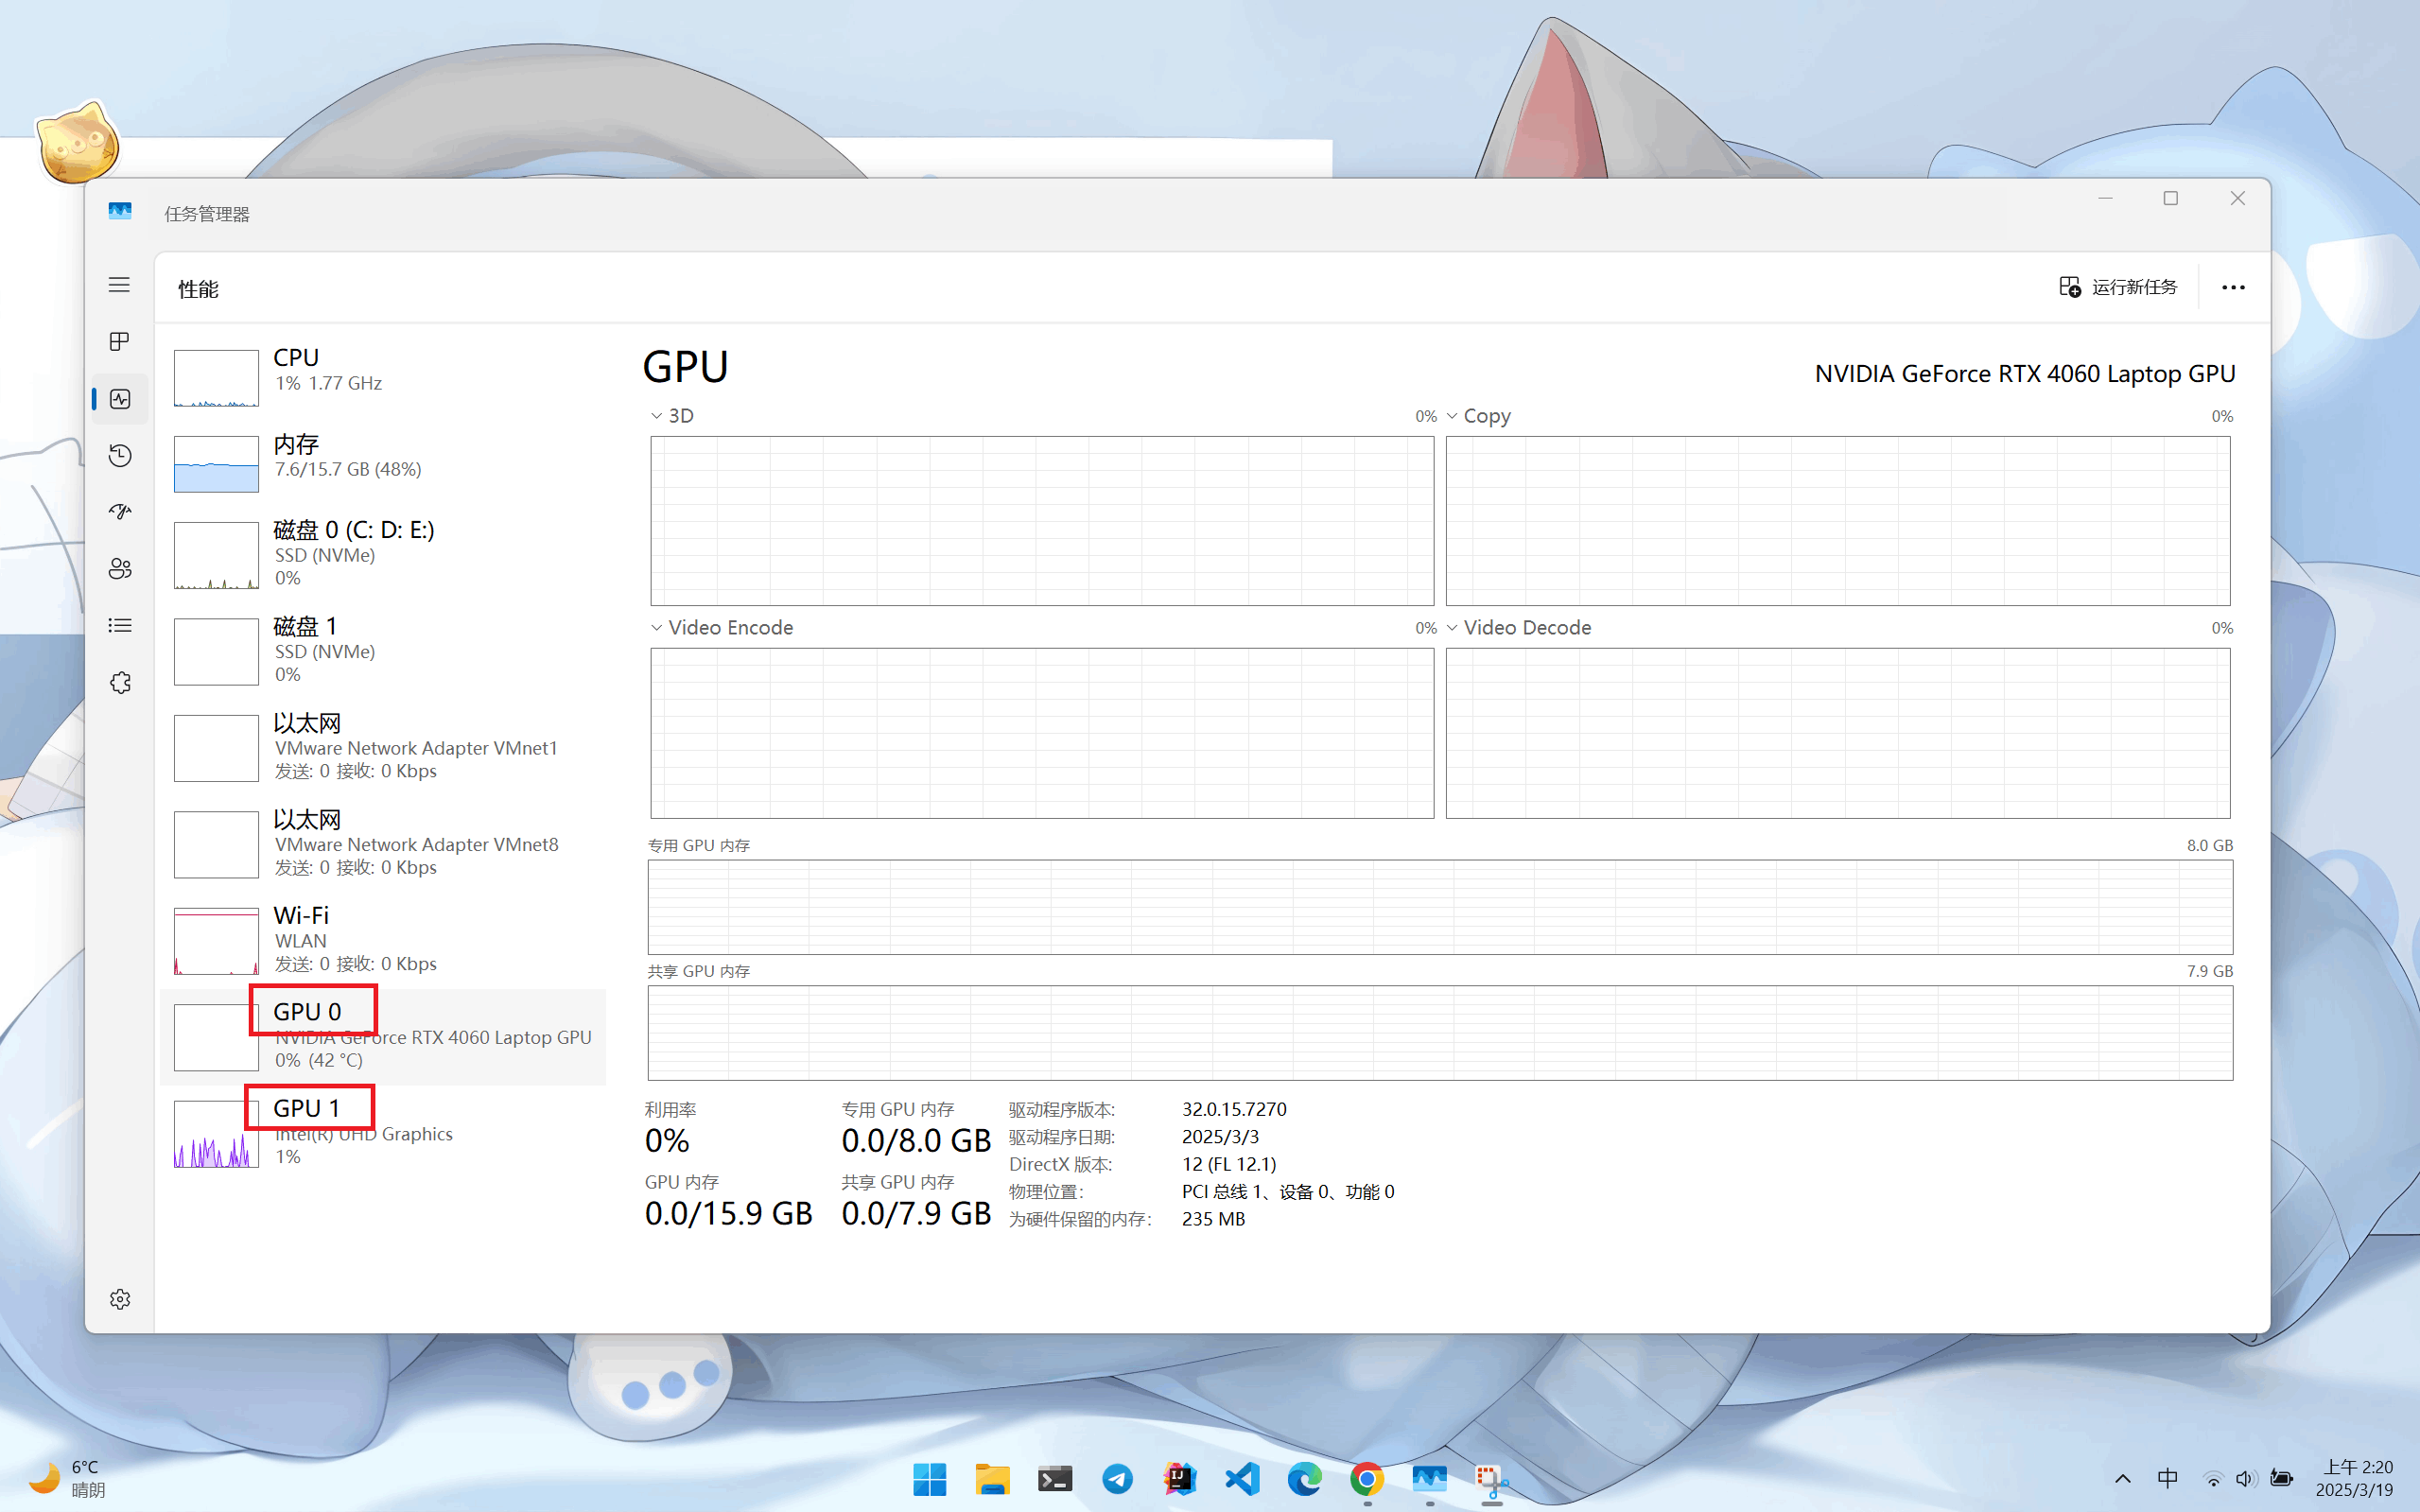The height and width of the screenshot is (1512, 2420).
Task: Select the Performance page icon in sidebar
Action: (120, 399)
